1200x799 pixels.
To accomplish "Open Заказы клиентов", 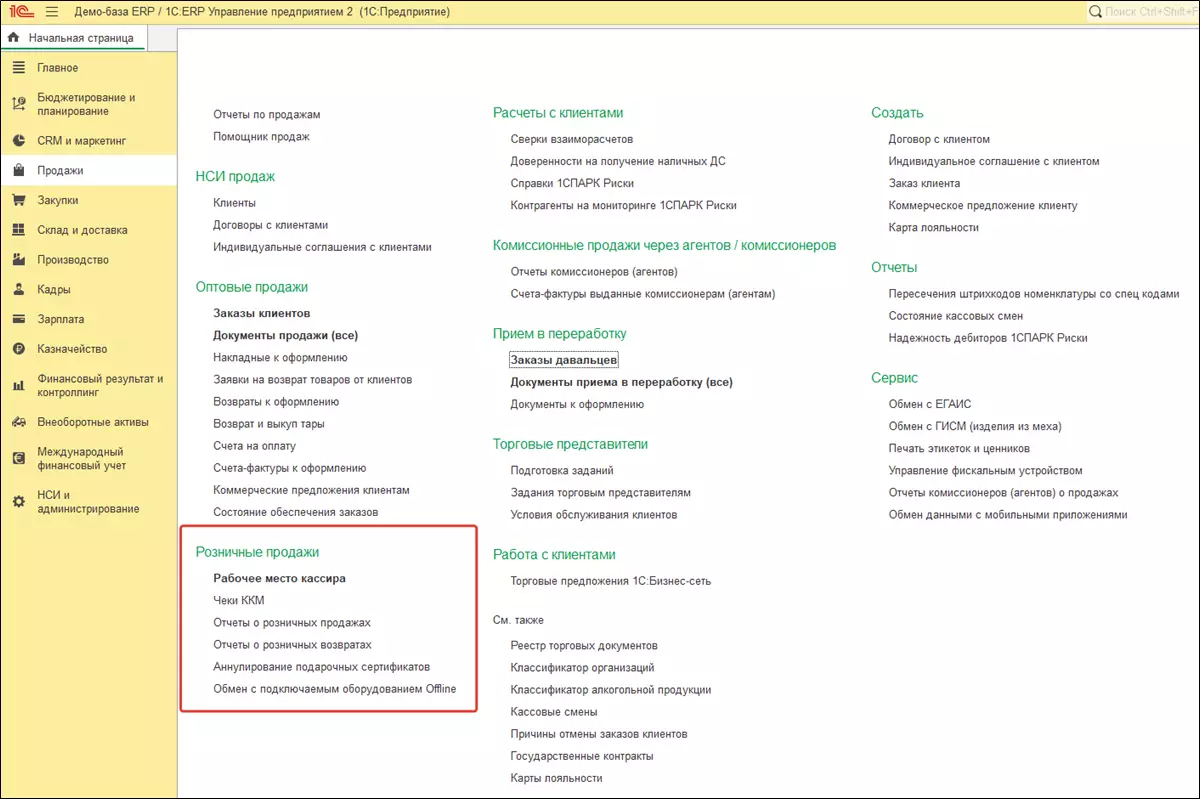I will point(262,313).
